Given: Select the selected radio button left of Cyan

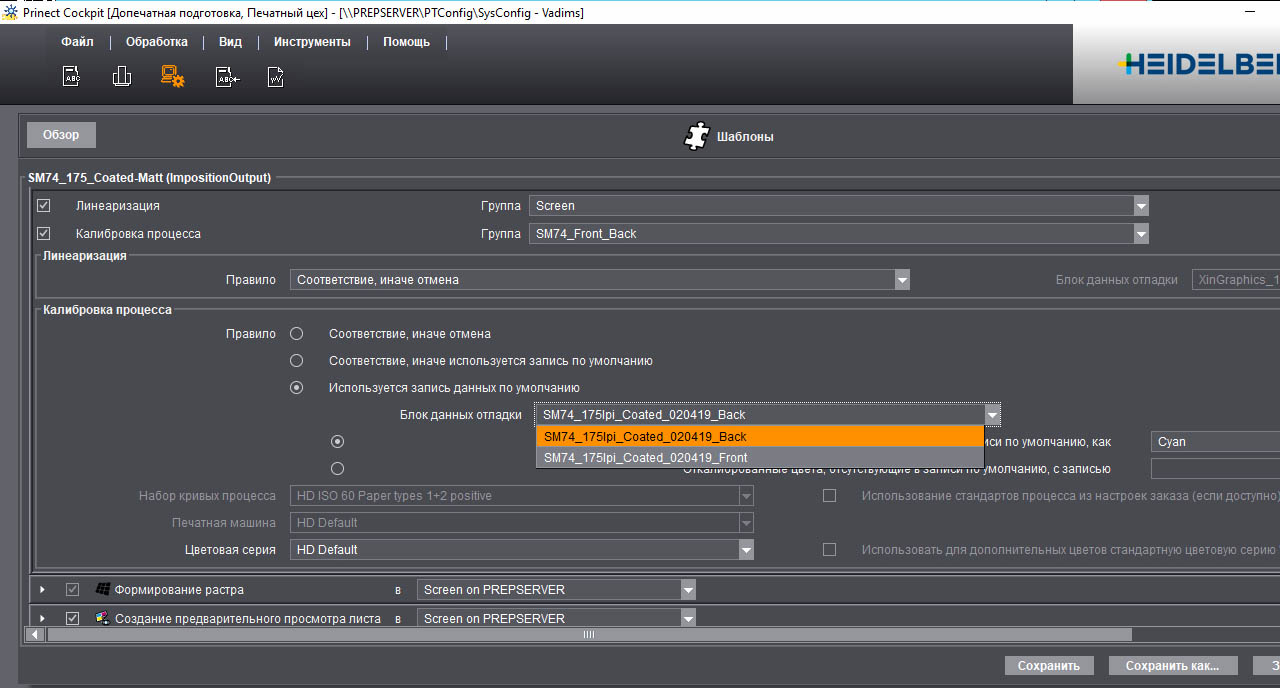Looking at the screenshot, I should [337, 441].
